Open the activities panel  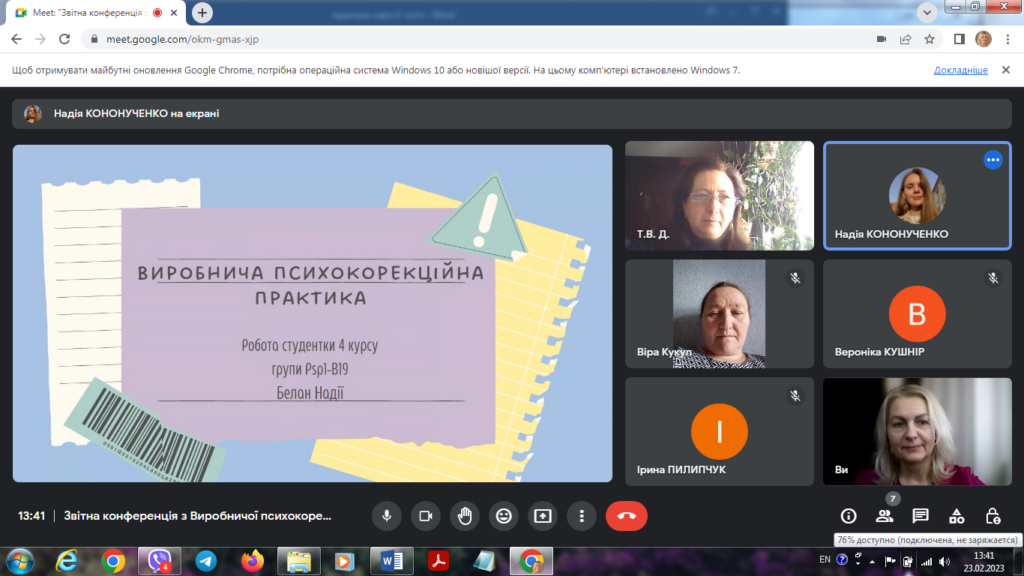(956, 516)
